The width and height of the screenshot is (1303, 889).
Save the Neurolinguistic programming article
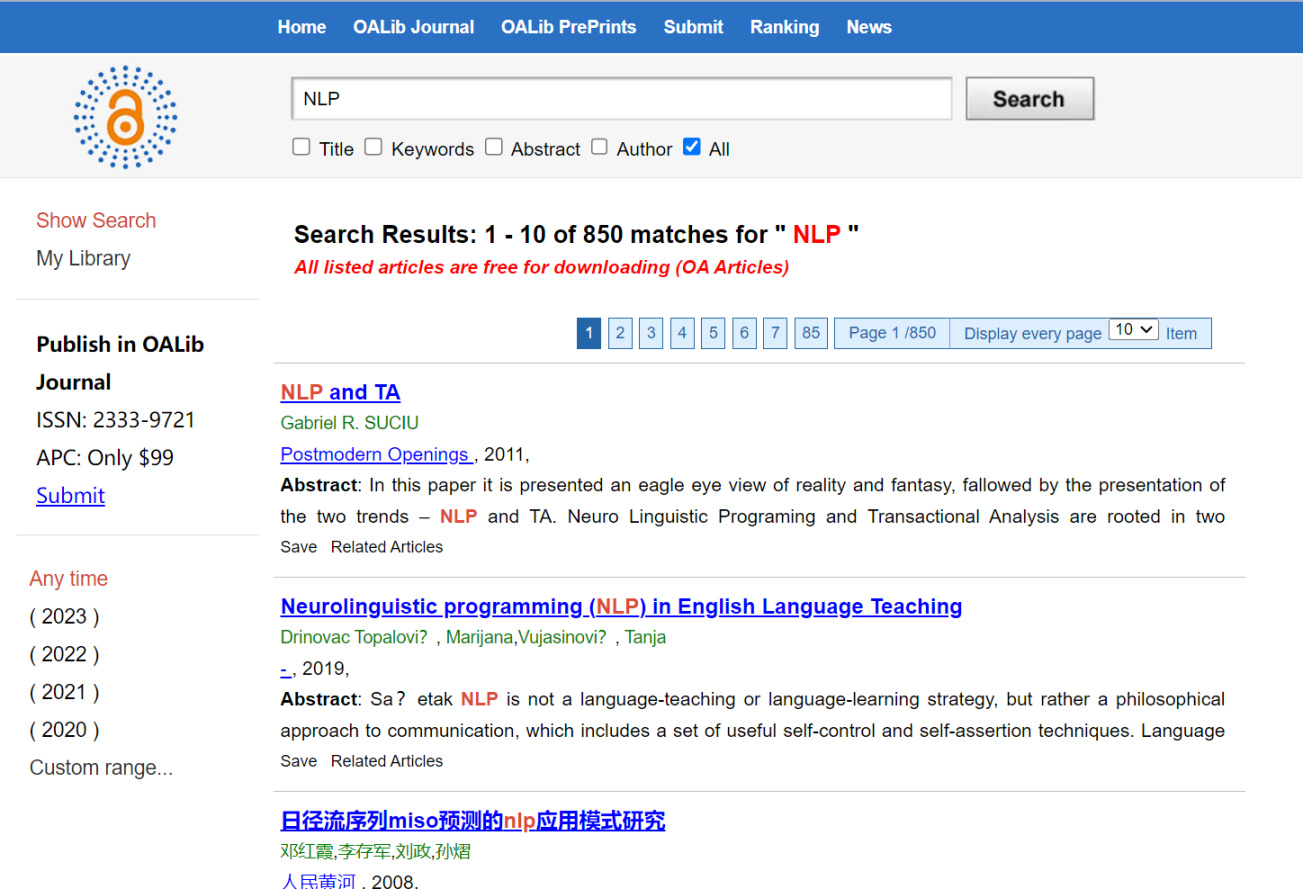(298, 761)
